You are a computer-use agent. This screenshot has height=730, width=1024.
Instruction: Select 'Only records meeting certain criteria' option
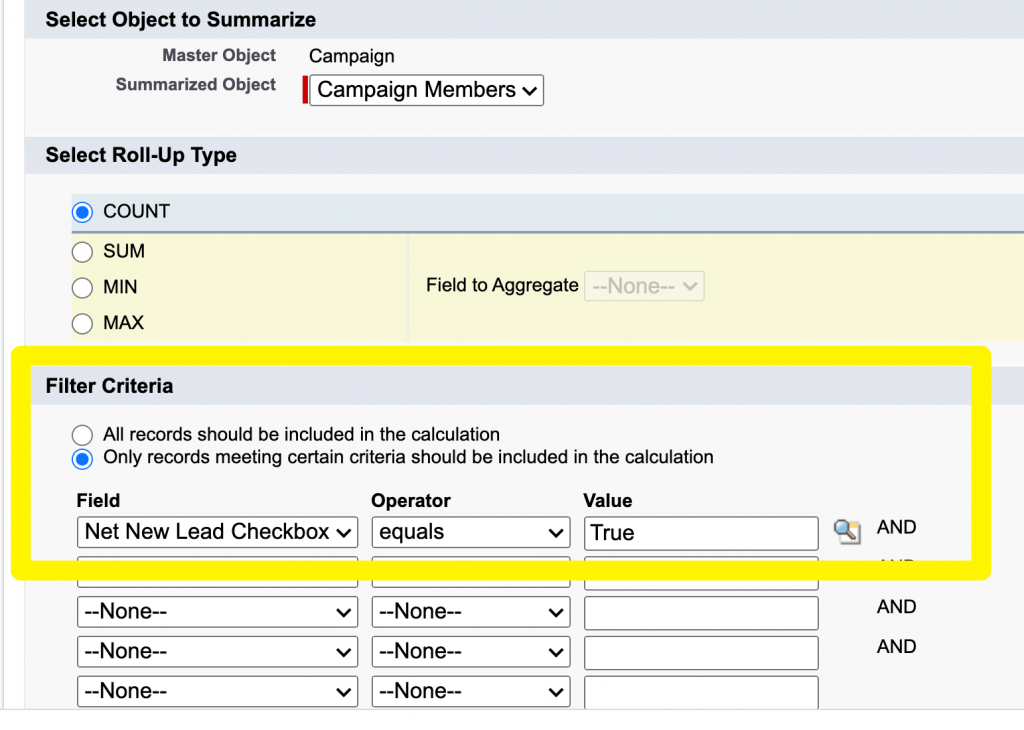click(x=82, y=458)
